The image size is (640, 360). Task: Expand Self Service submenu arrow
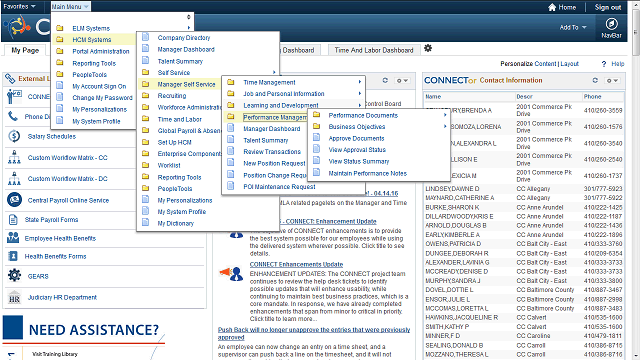point(274,72)
